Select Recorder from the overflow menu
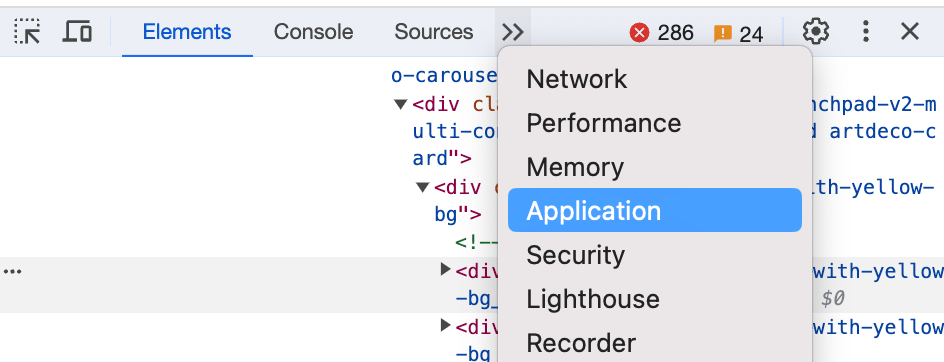 tap(654, 343)
